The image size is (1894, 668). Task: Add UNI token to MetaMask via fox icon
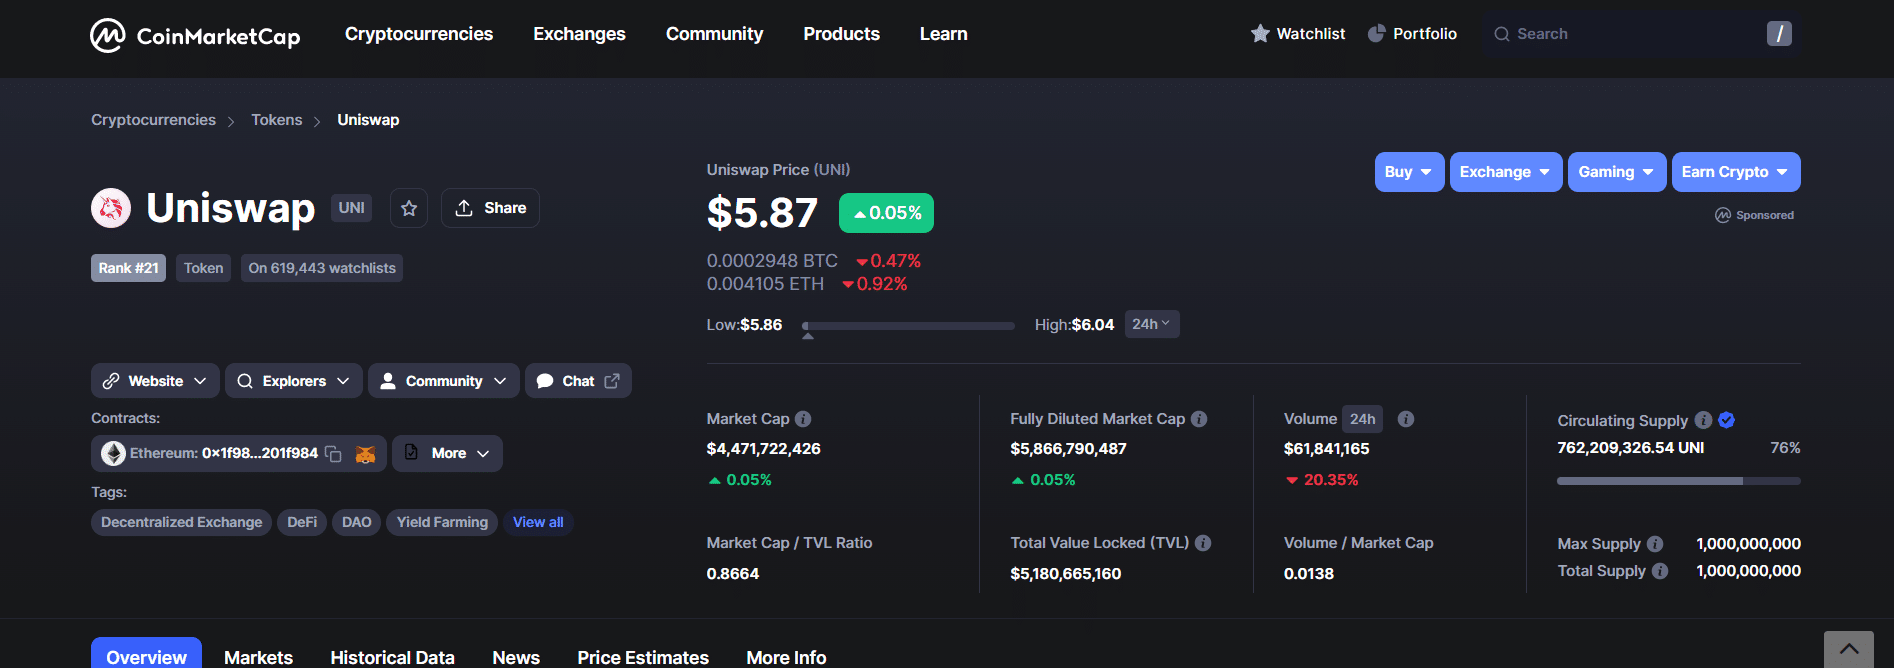point(366,454)
